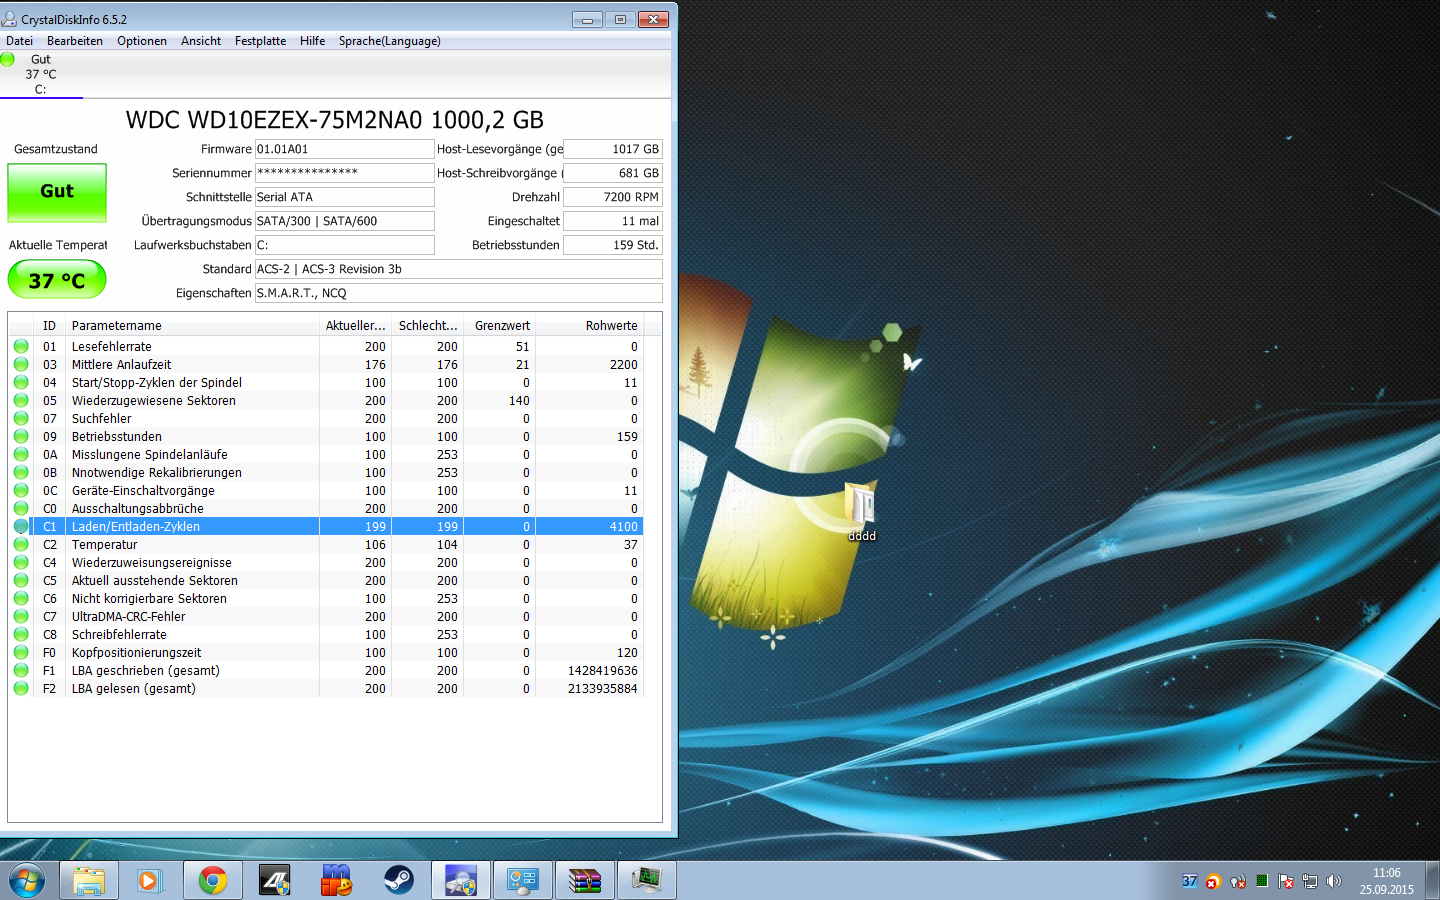Click the Schlecht... column header
Viewport: 1440px width, 900px height.
[428, 325]
